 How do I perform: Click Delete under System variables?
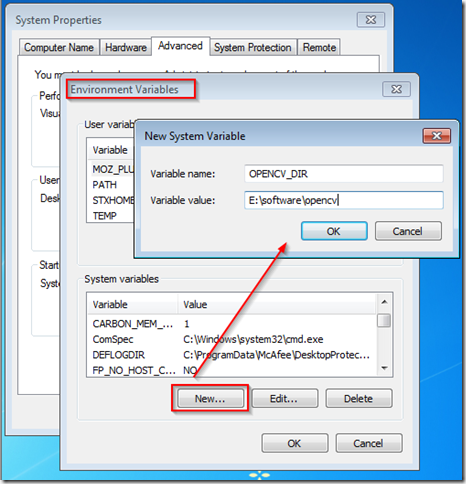[359, 398]
